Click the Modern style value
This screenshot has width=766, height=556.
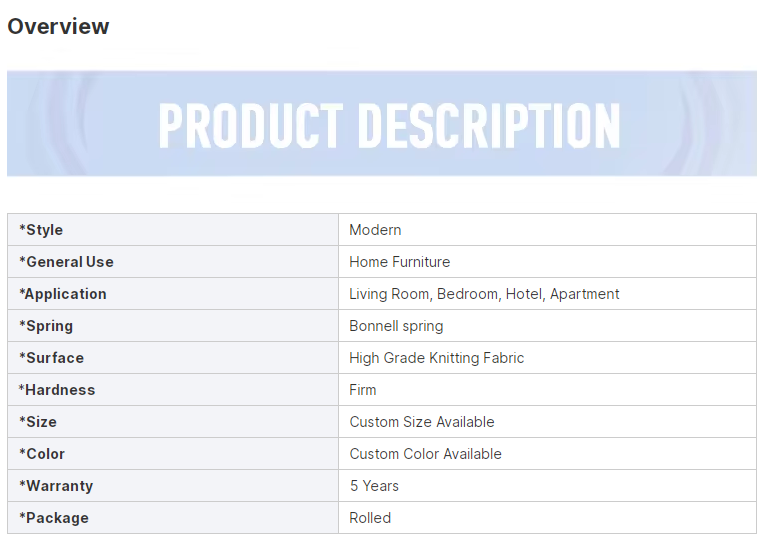coord(375,230)
